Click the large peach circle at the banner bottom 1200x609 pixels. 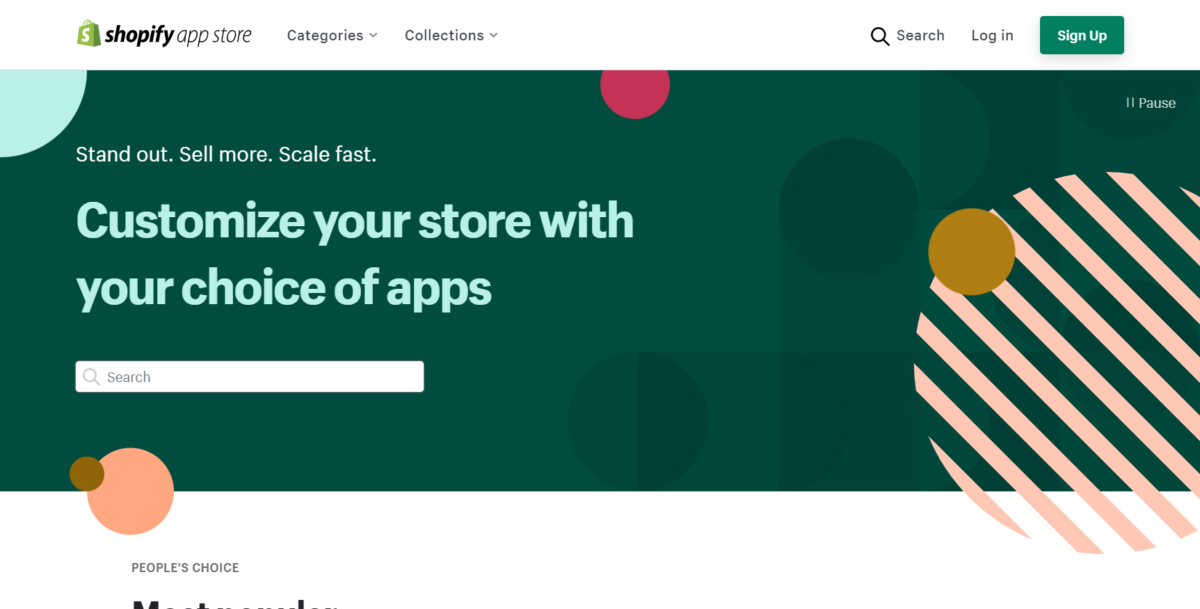(x=133, y=494)
